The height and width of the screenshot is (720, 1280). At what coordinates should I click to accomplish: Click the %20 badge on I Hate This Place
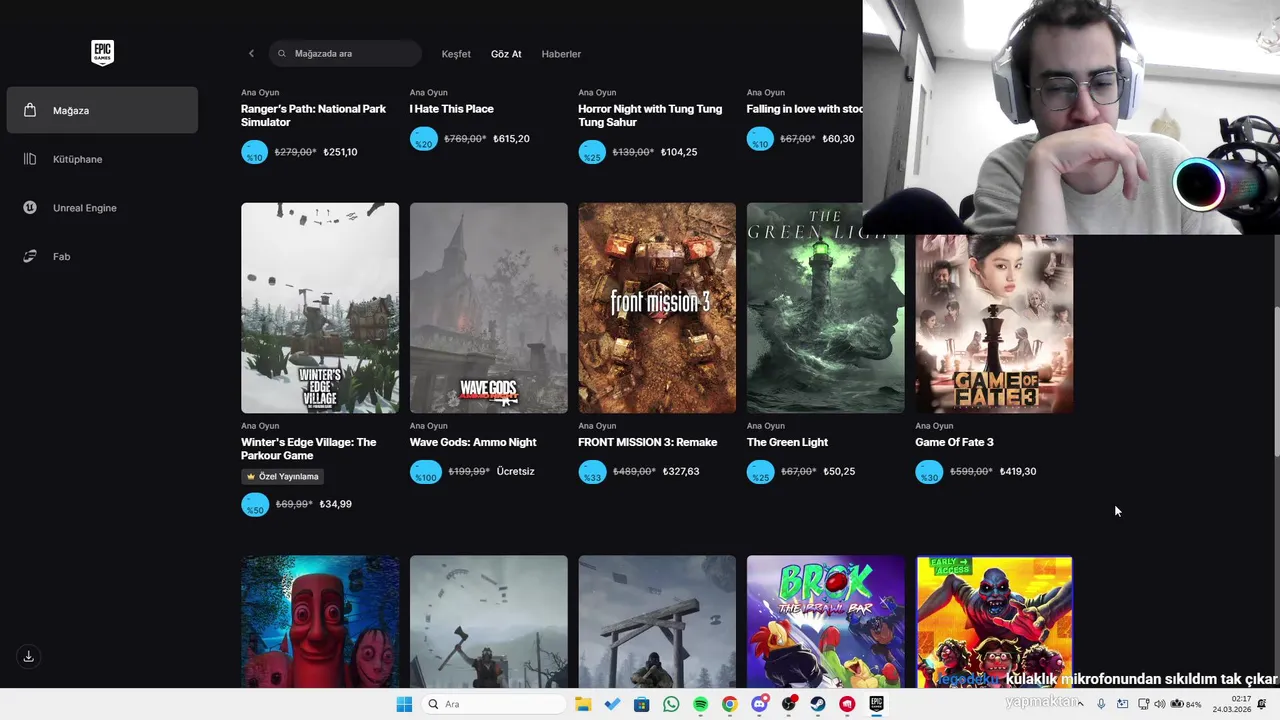coord(423,139)
